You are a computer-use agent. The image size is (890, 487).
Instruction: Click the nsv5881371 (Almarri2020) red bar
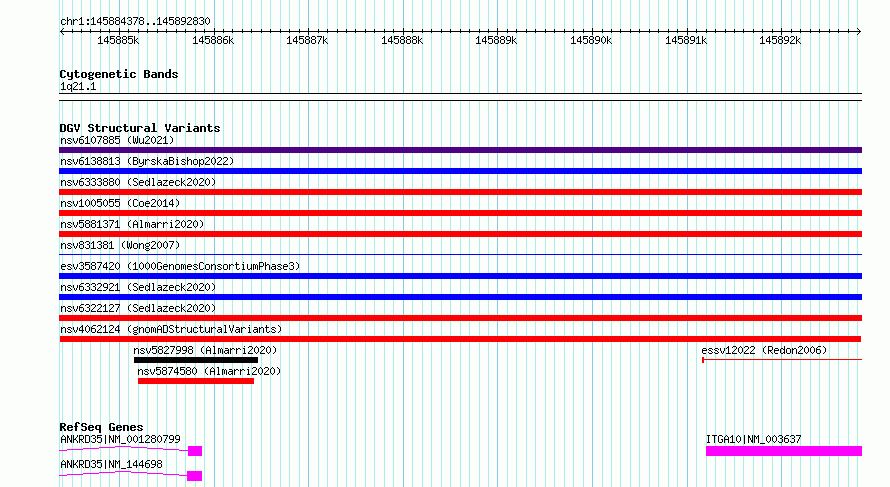(460, 234)
